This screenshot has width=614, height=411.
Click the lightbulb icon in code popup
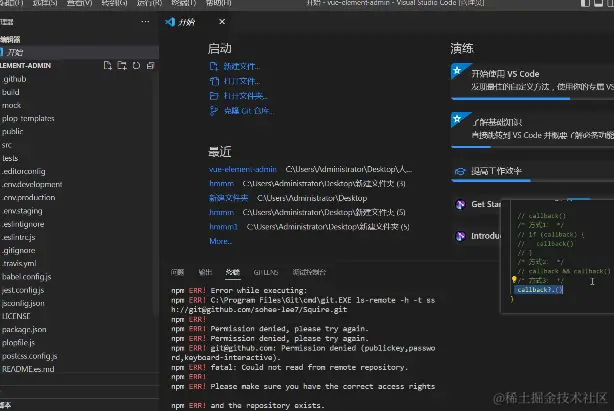click(x=514, y=279)
